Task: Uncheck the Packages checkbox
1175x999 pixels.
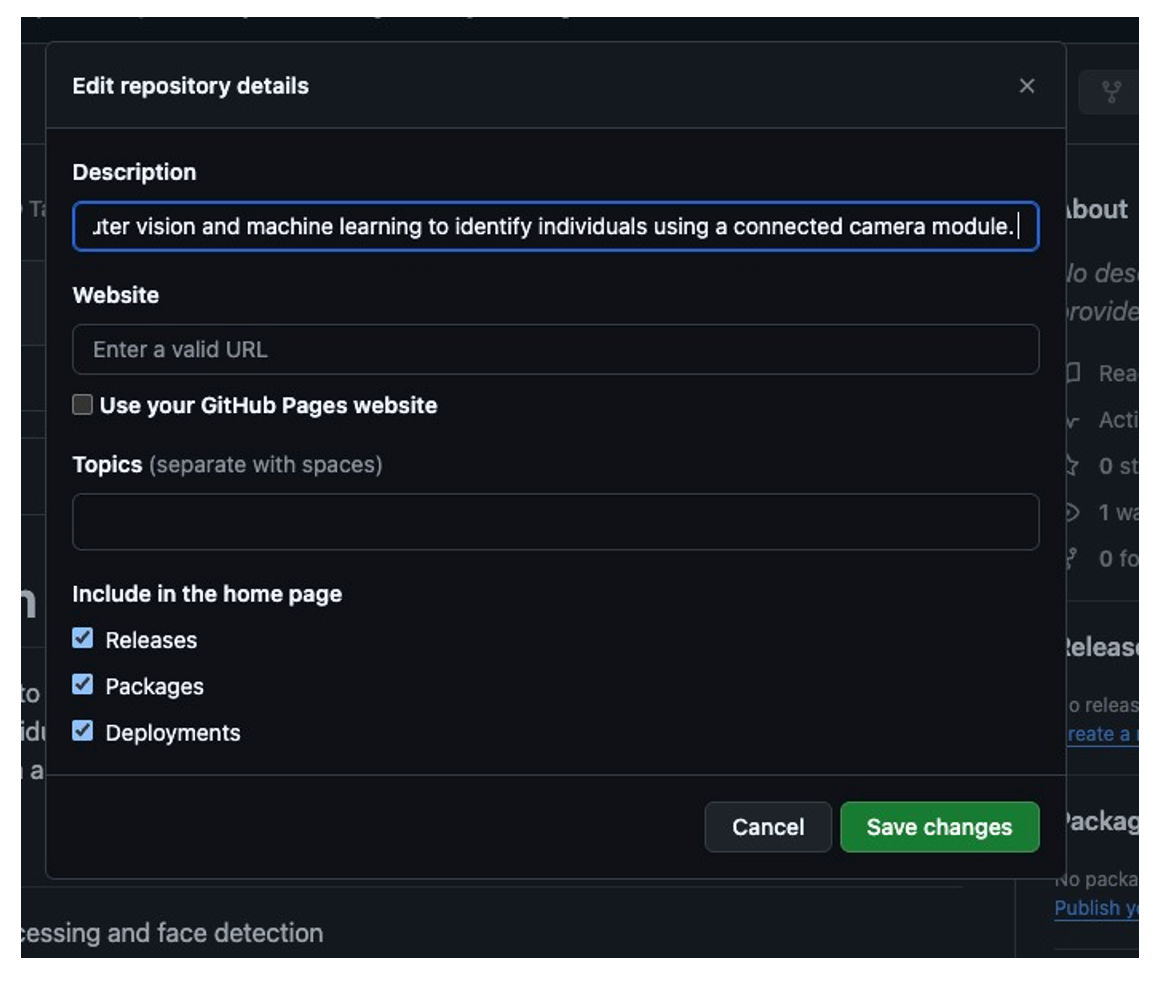Action: (83, 686)
